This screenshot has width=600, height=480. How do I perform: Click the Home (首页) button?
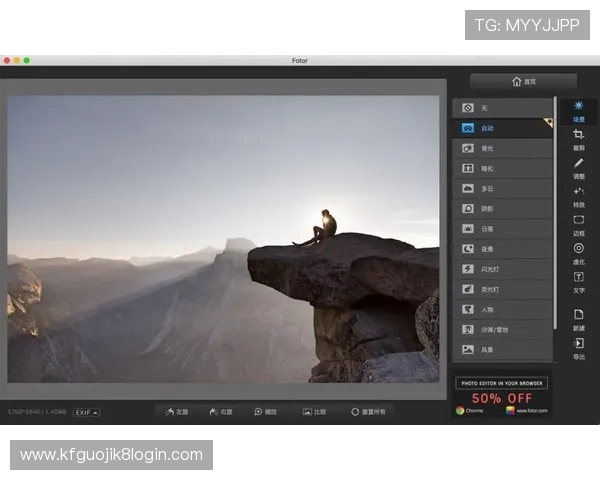tap(523, 82)
